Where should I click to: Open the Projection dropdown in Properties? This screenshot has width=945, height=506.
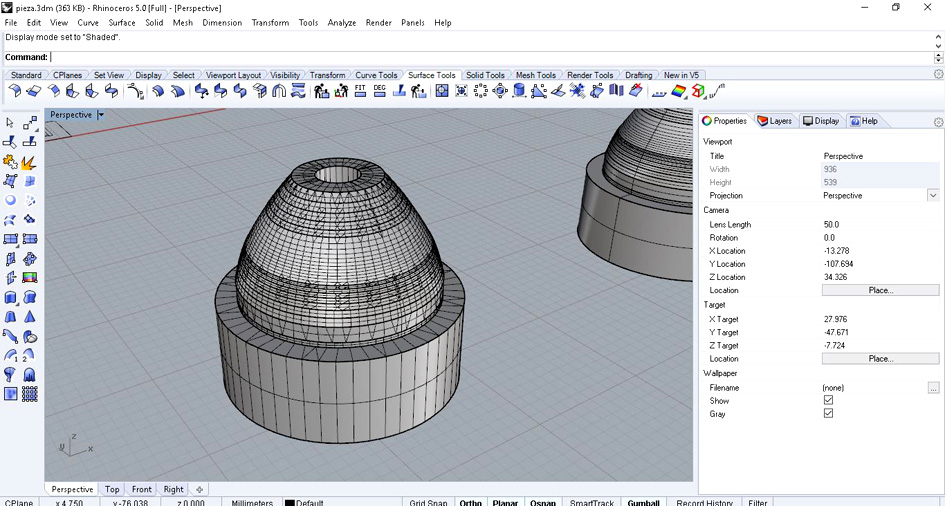click(933, 195)
